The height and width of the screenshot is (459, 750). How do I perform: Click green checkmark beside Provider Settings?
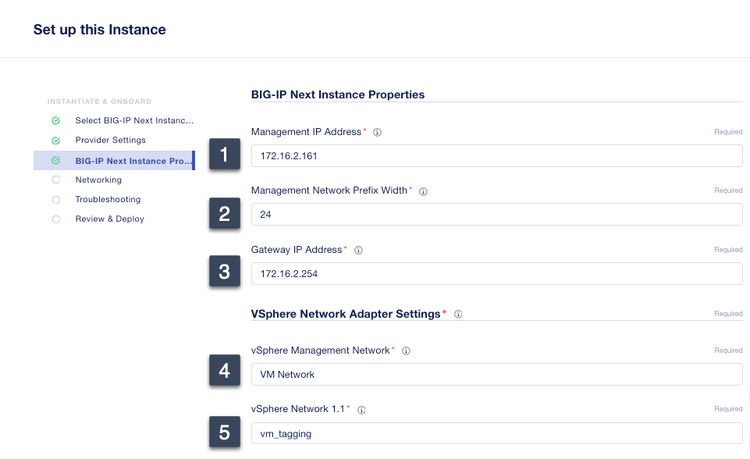pyautogui.click(x=56, y=141)
